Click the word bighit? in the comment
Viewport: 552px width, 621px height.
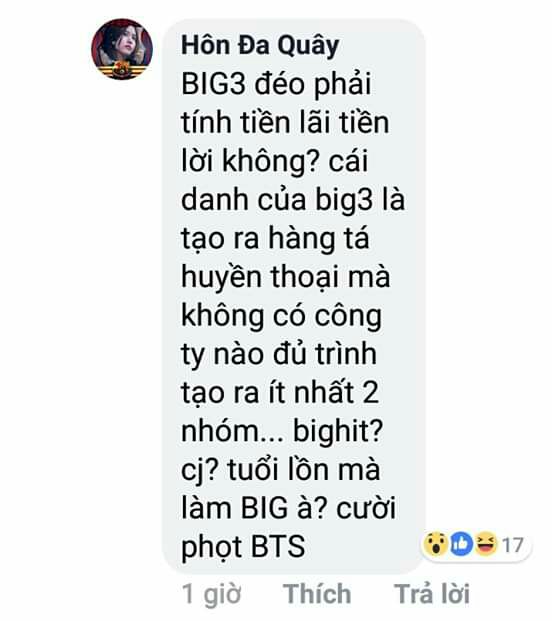338,431
